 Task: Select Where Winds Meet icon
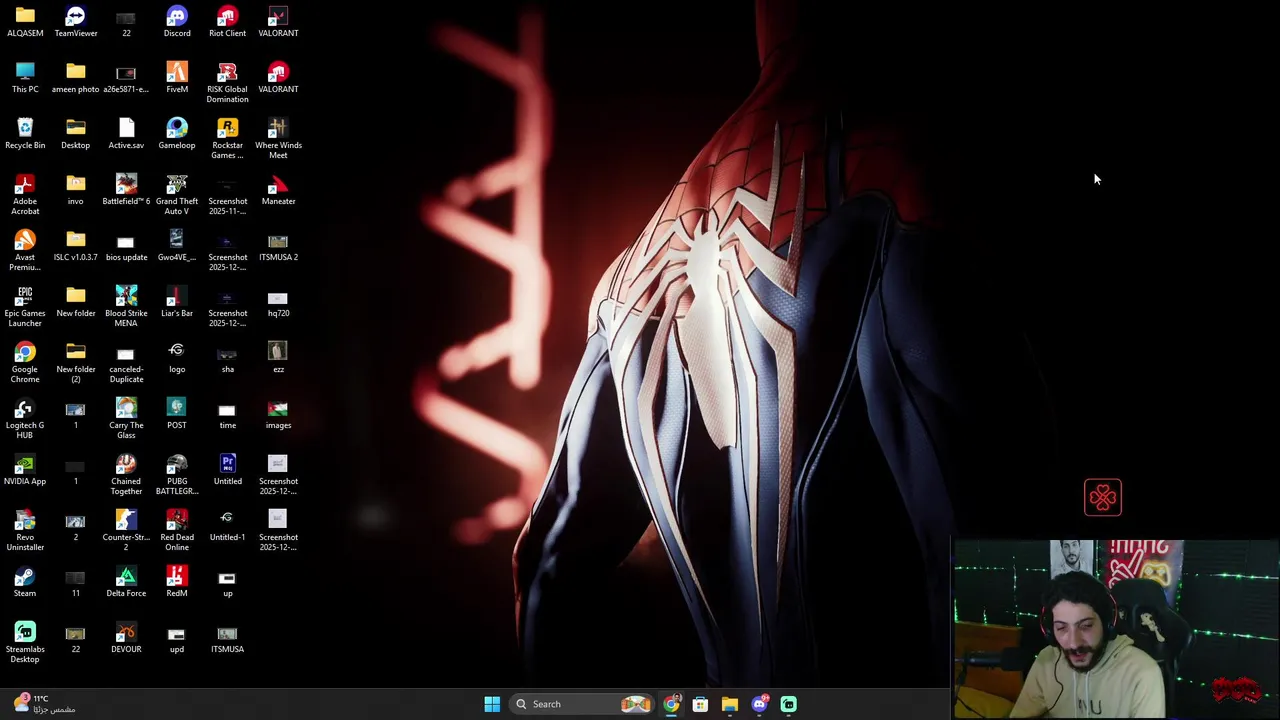click(278, 139)
